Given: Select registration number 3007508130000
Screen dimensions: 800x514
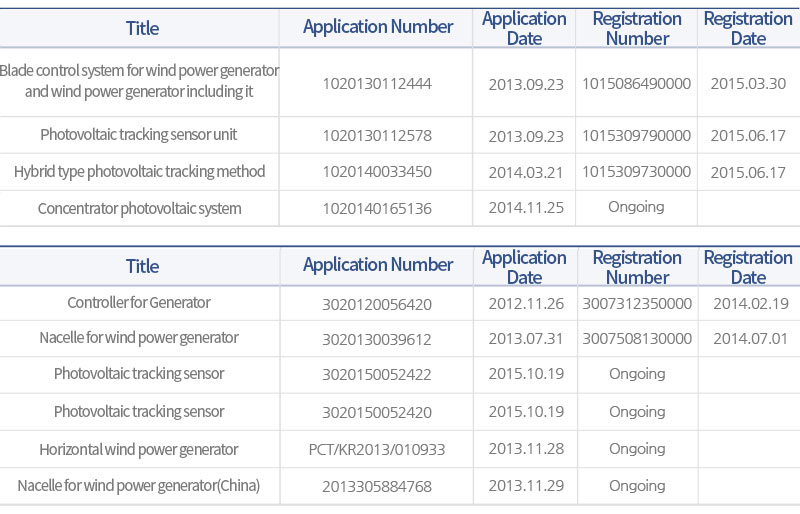Looking at the screenshot, I should pyautogui.click(x=637, y=339).
